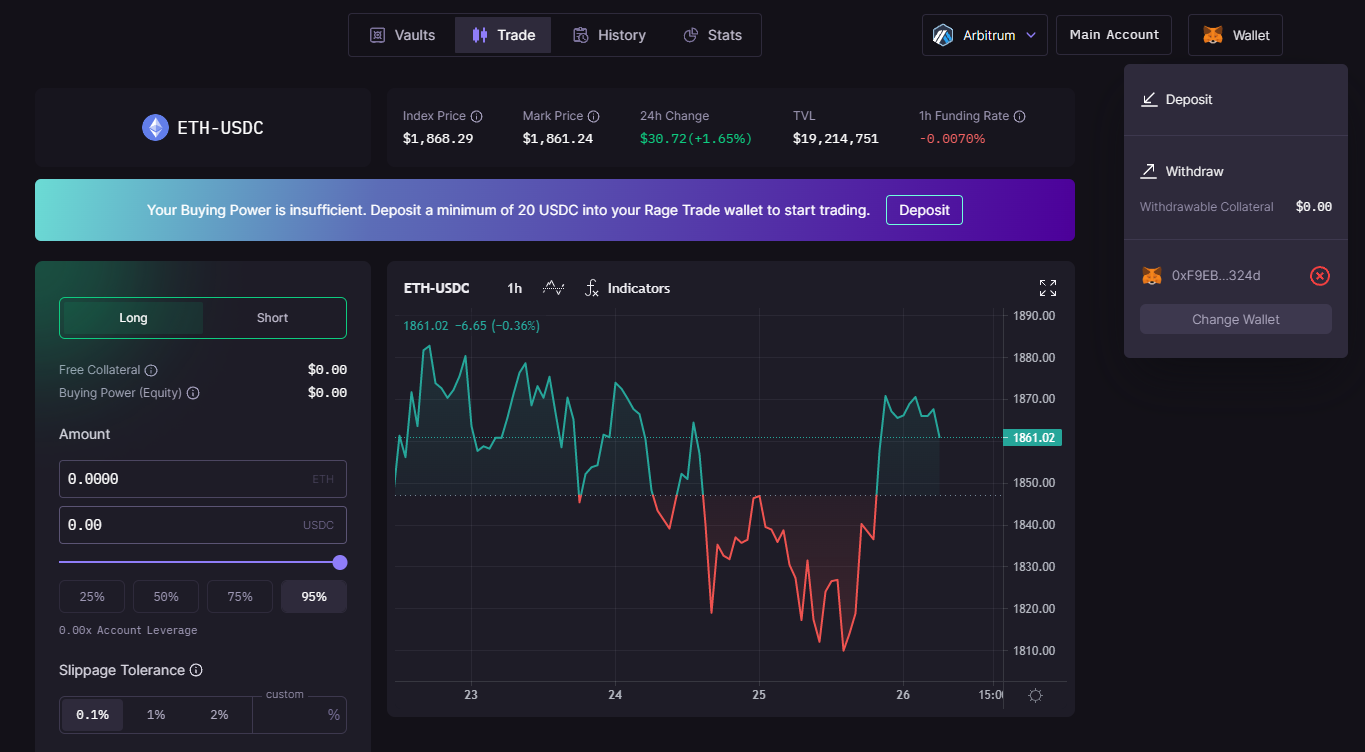
Task: Click the Change Wallet button
Action: click(1236, 319)
